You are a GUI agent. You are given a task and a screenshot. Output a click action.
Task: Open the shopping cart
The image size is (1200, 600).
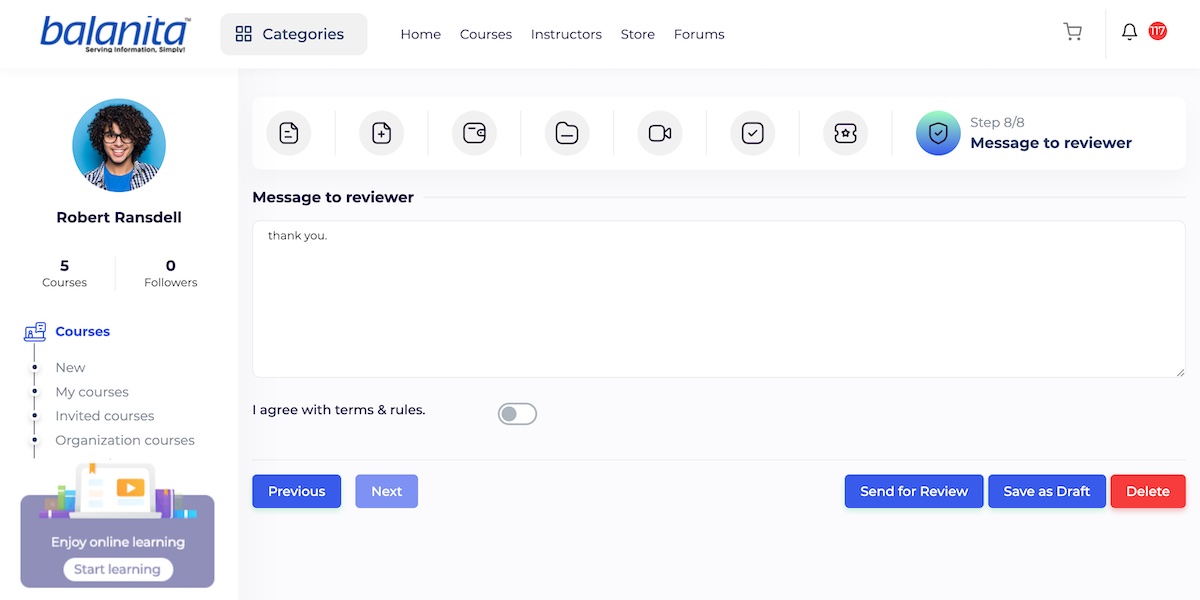click(1073, 32)
